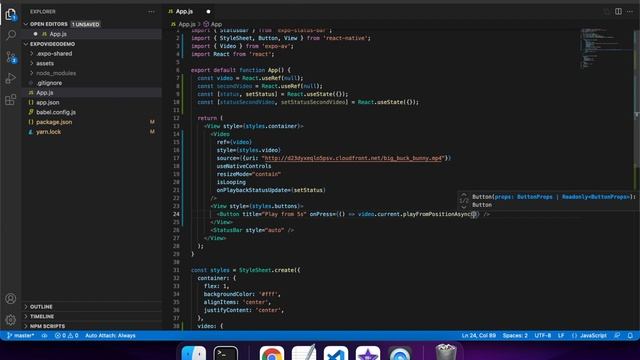Image resolution: width=640 pixels, height=360 pixels.
Task: Open the app.json file
Action: point(47,102)
